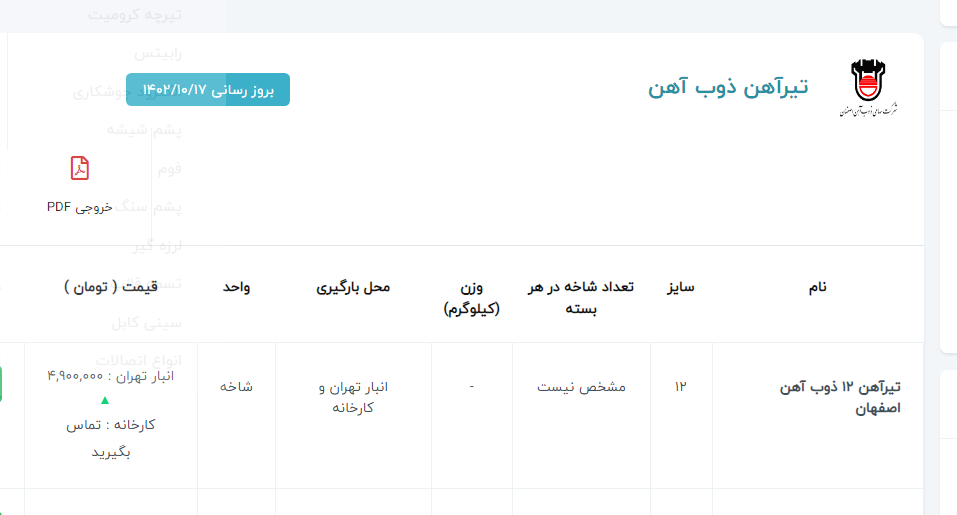
Task: Click the 'سایز' column header
Action: (x=681, y=288)
